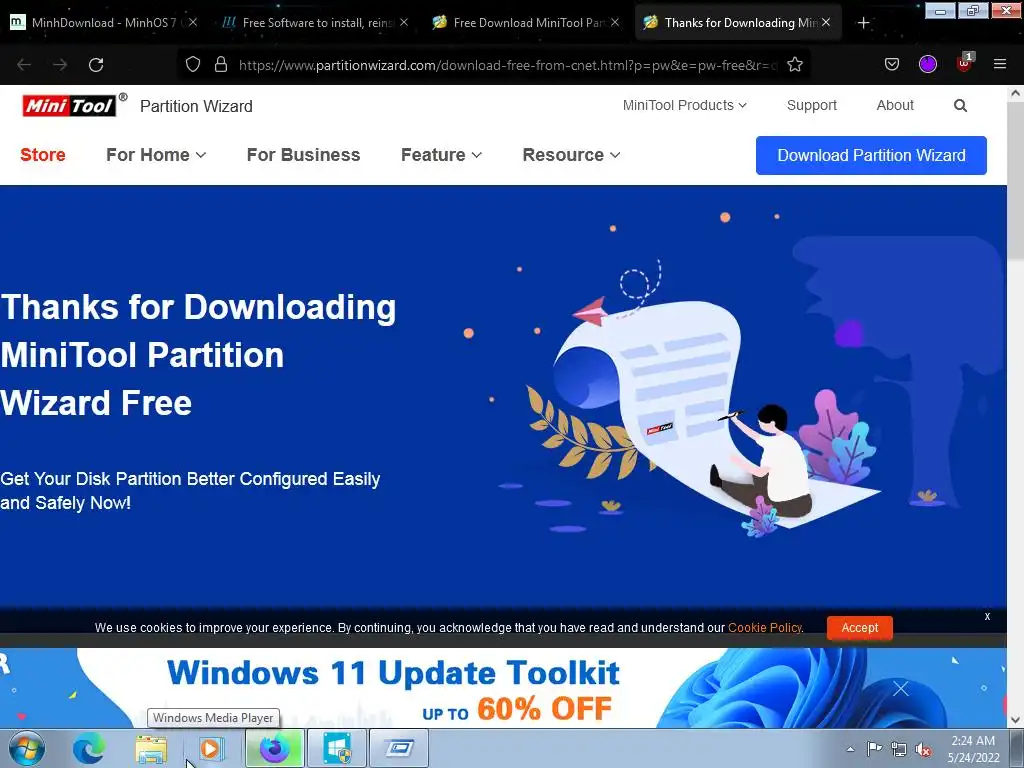Click Download Partition Wizard button
The height and width of the screenshot is (768, 1024).
pos(871,155)
